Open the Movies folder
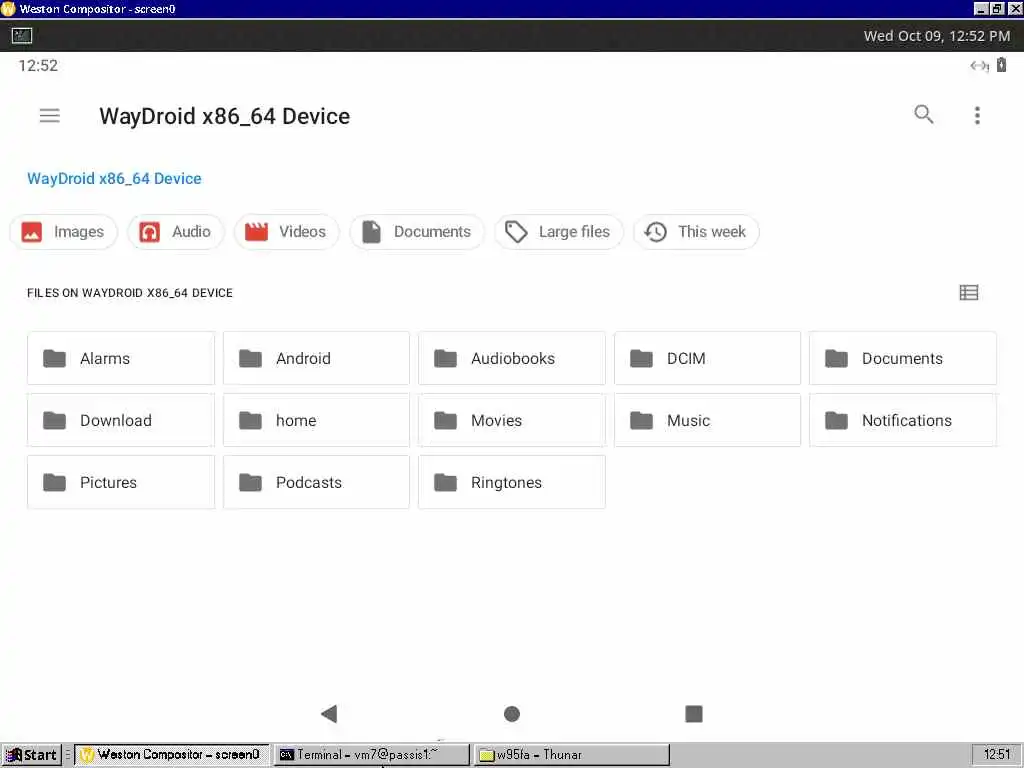Viewport: 1024px width, 768px height. 512,420
